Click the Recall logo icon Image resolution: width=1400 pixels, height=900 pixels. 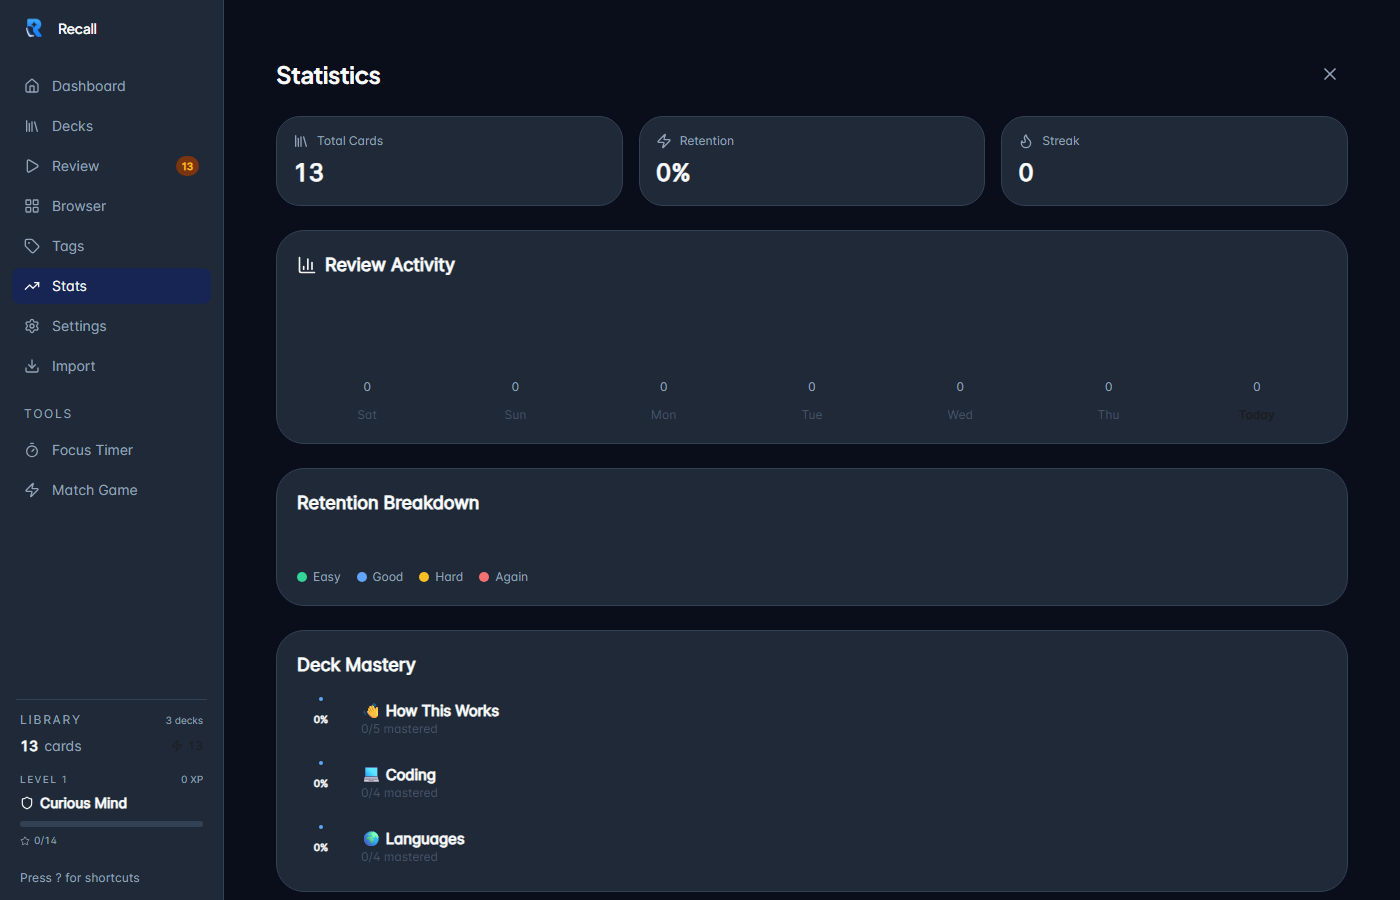click(x=34, y=28)
